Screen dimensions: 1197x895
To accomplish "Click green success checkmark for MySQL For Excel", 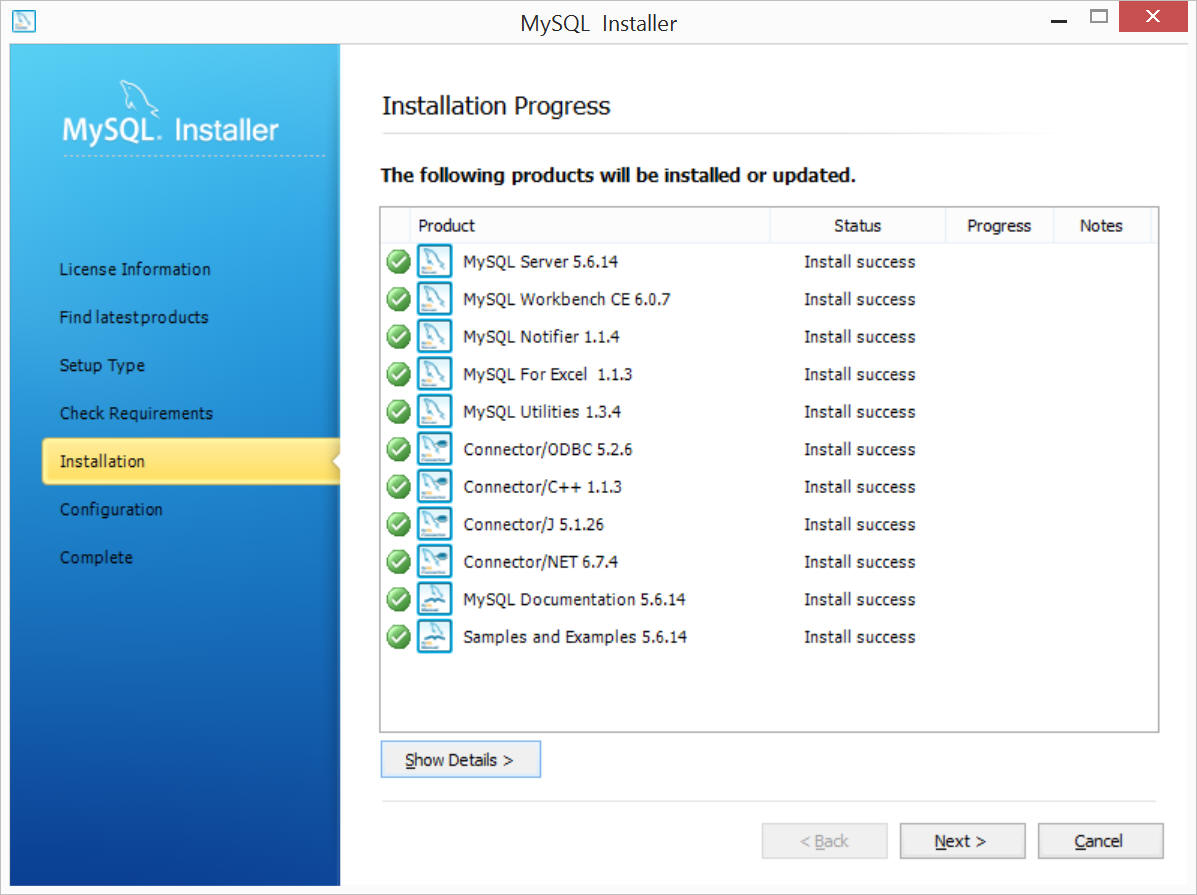I will pyautogui.click(x=398, y=374).
